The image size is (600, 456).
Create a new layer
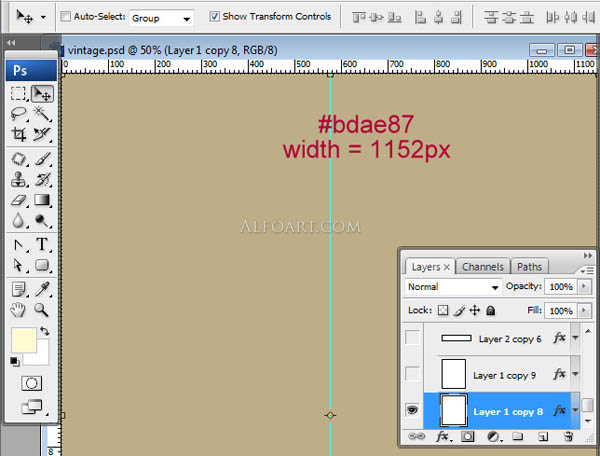click(x=543, y=436)
